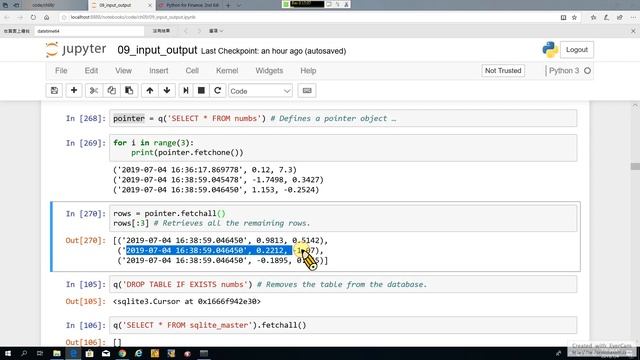
Task: Click browser back arrow
Action: [7, 18]
